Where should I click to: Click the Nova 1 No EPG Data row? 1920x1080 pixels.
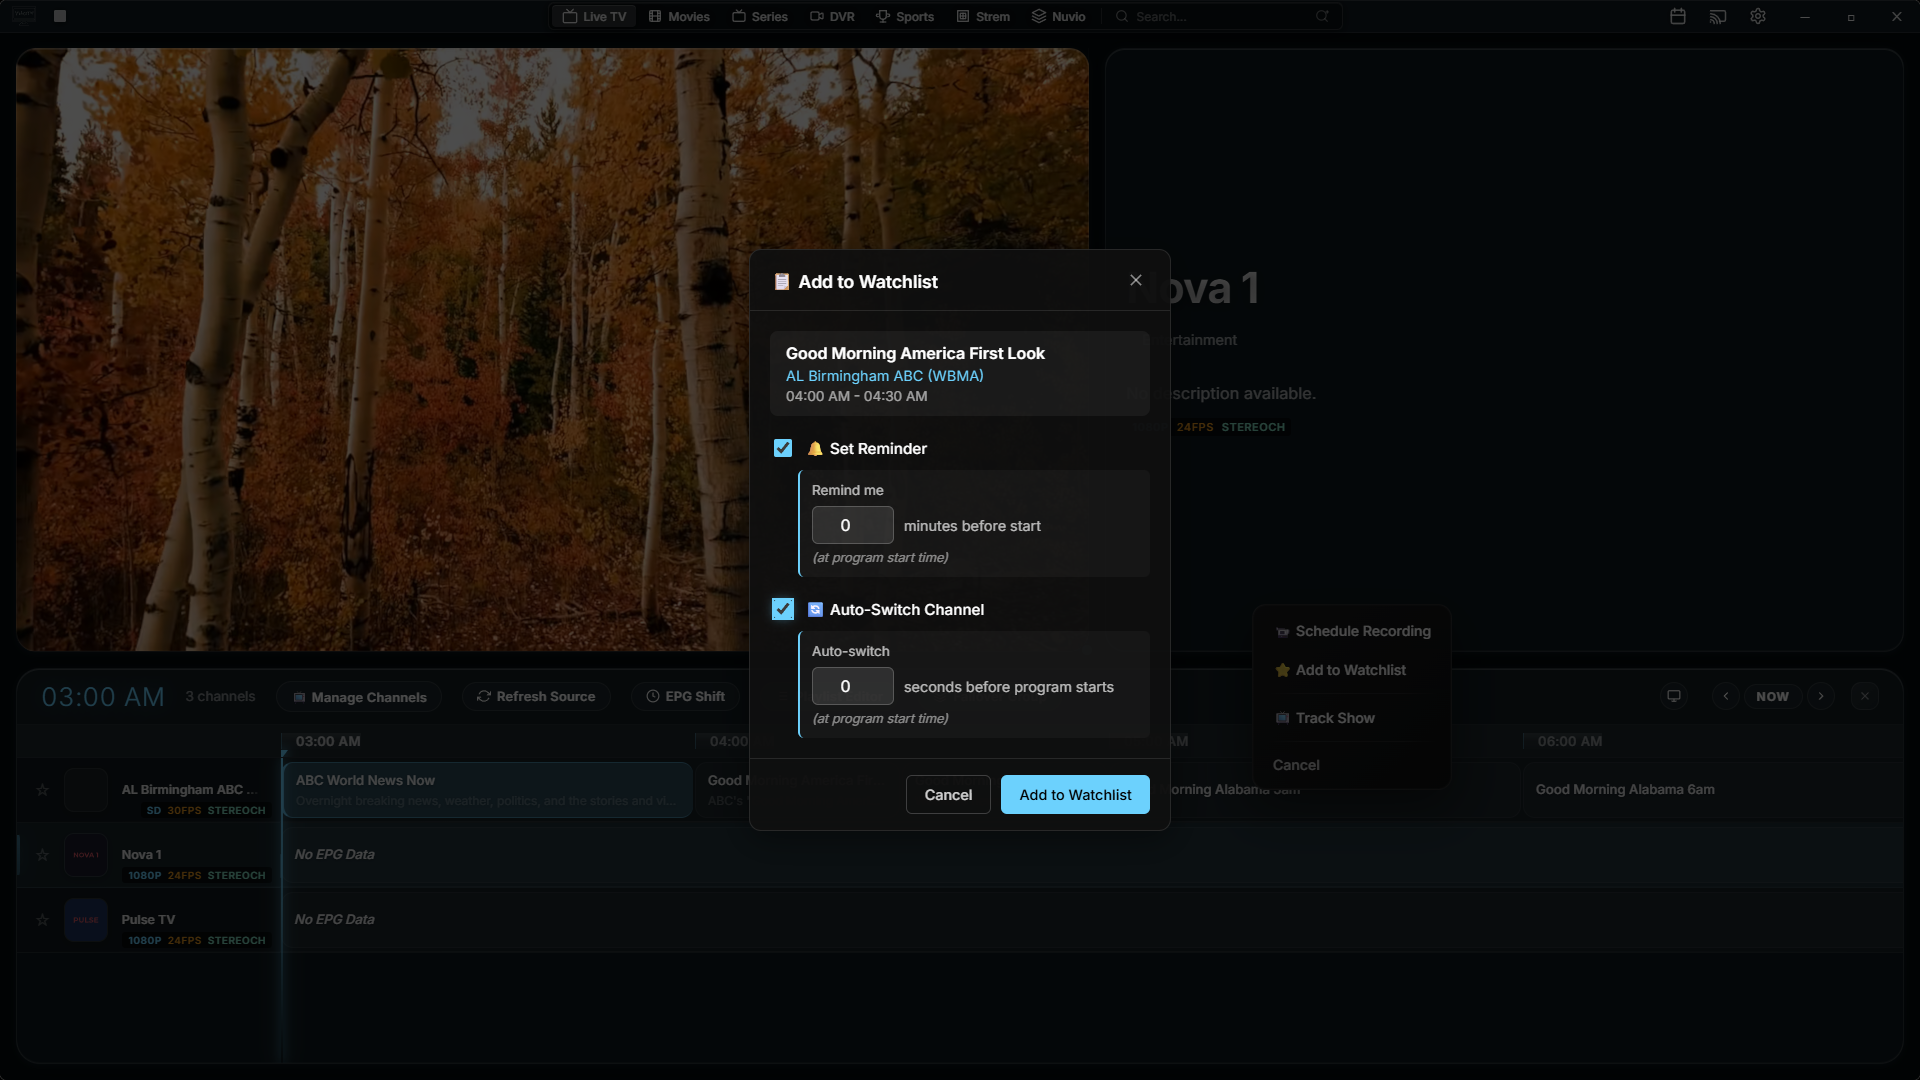click(1092, 855)
